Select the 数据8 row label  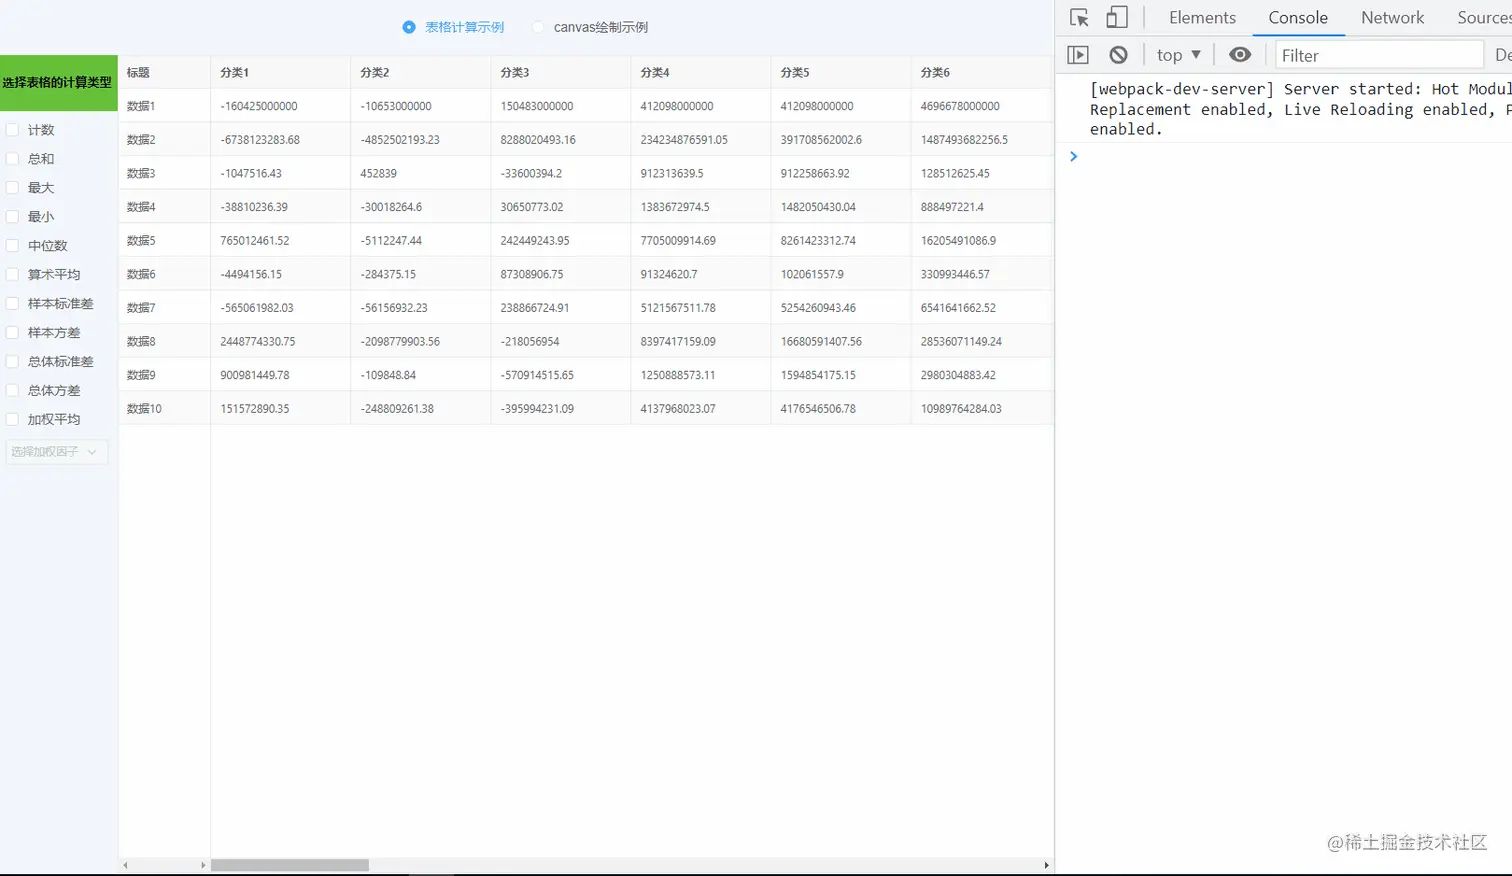(141, 341)
